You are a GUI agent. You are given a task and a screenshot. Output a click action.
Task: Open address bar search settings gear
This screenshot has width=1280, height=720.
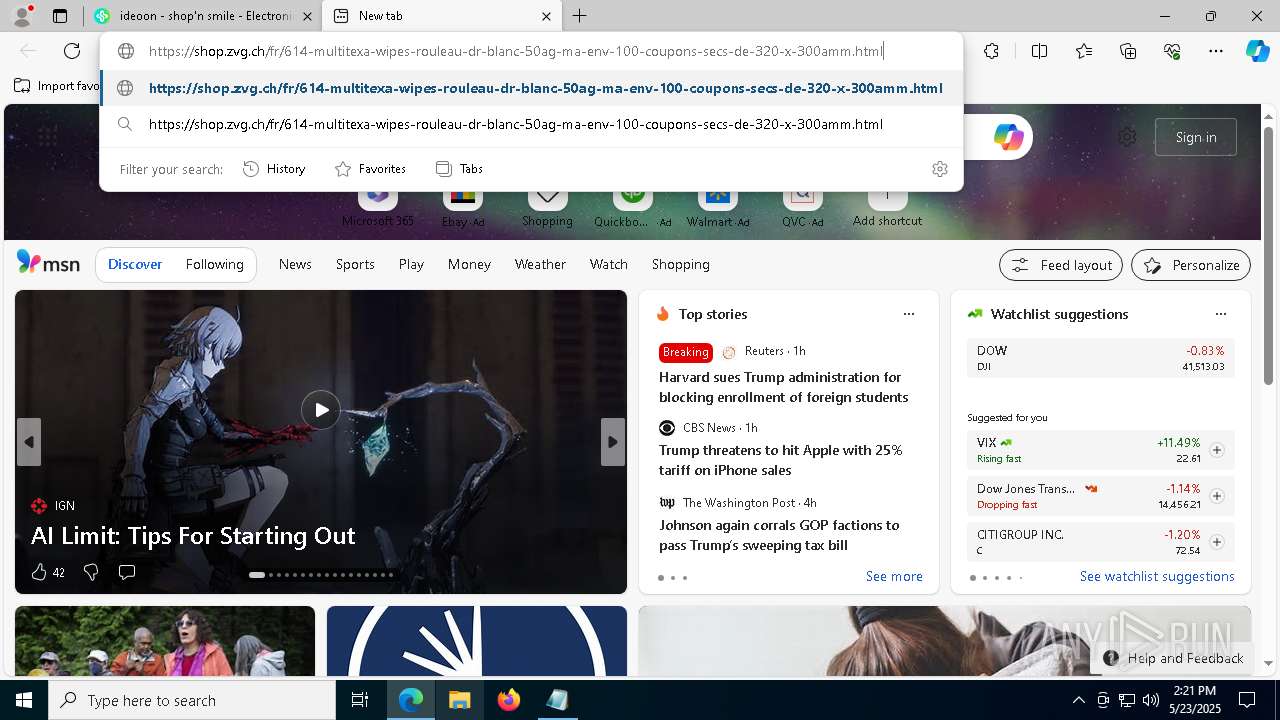(x=939, y=169)
